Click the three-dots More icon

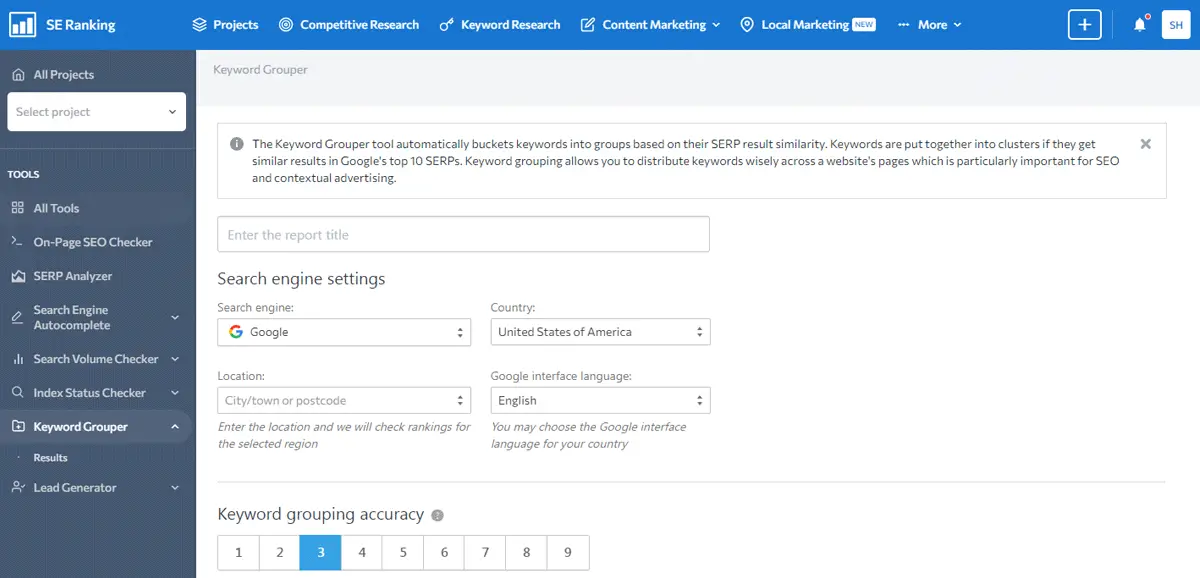904,25
